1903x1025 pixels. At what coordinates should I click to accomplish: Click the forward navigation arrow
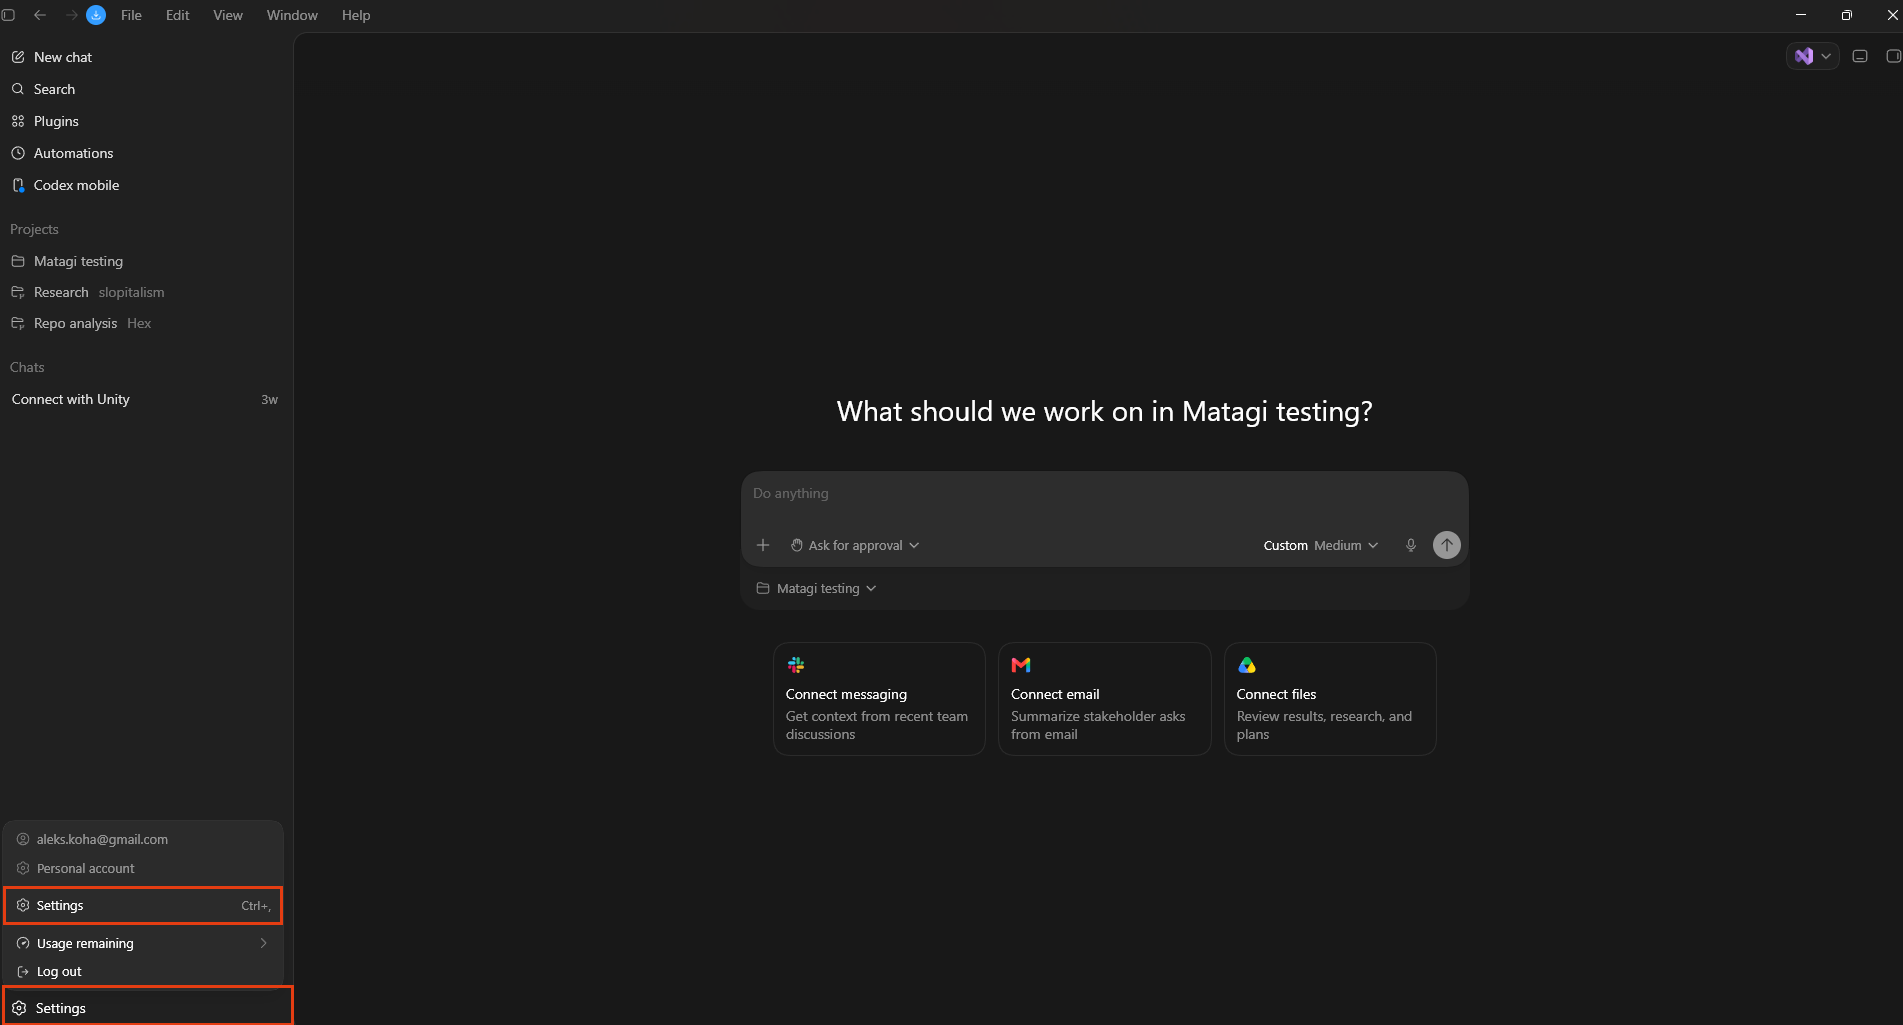point(71,15)
